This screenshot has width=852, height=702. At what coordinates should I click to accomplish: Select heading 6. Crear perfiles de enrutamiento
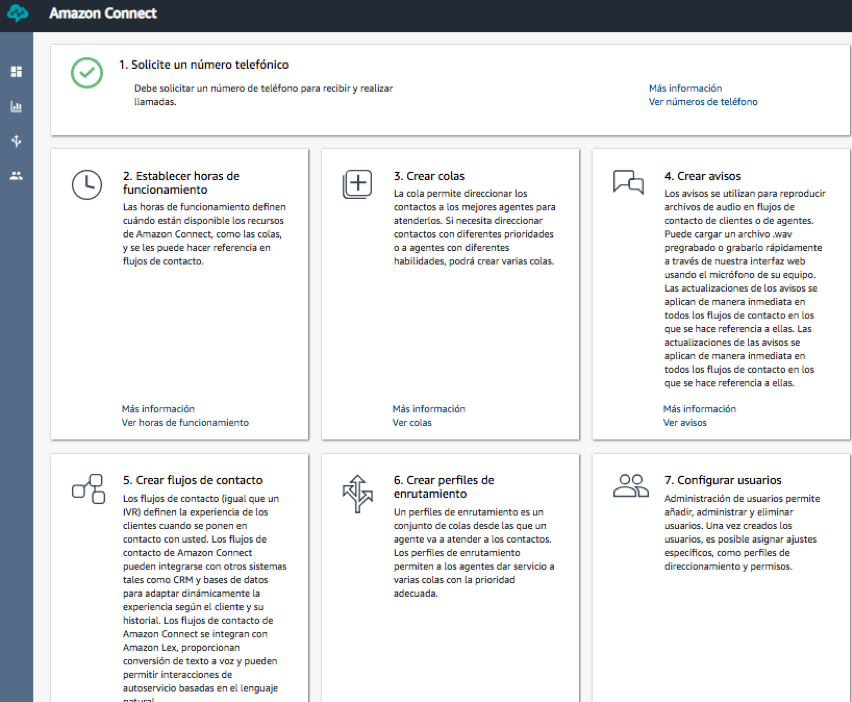pyautogui.click(x=444, y=487)
